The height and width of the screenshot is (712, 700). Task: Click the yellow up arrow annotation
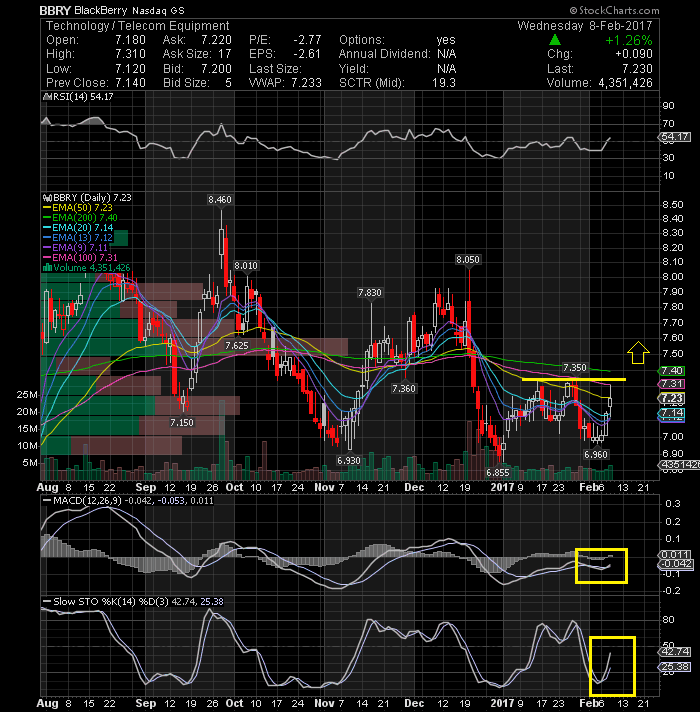pos(638,353)
